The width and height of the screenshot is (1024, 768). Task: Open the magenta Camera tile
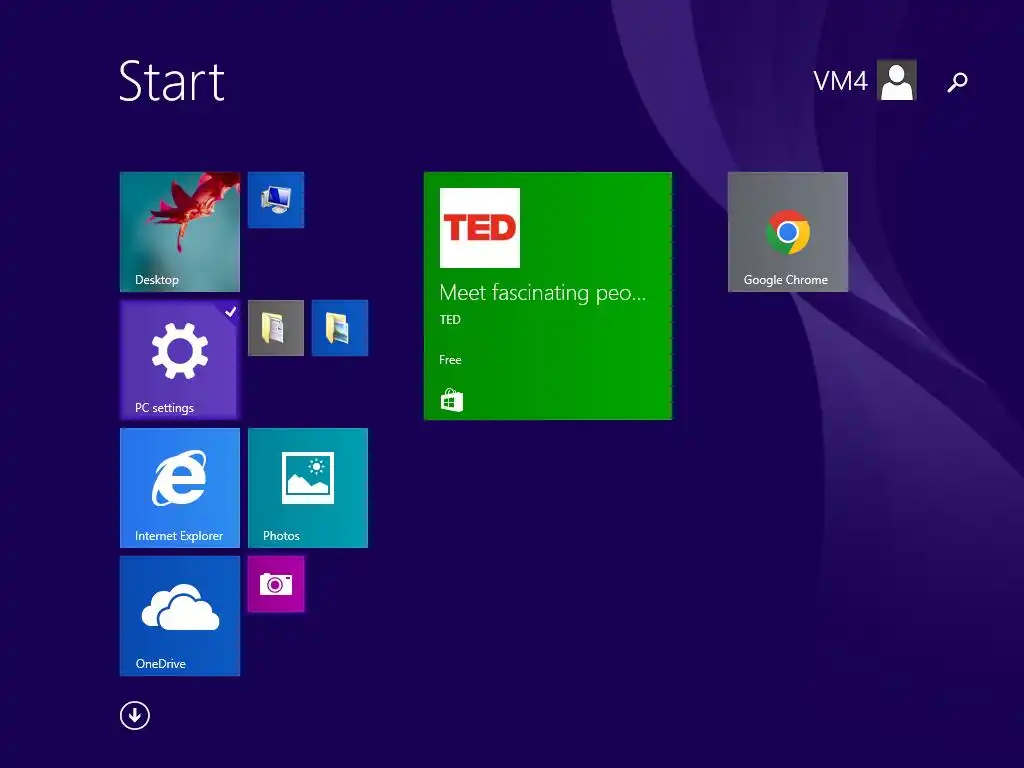pyautogui.click(x=276, y=584)
